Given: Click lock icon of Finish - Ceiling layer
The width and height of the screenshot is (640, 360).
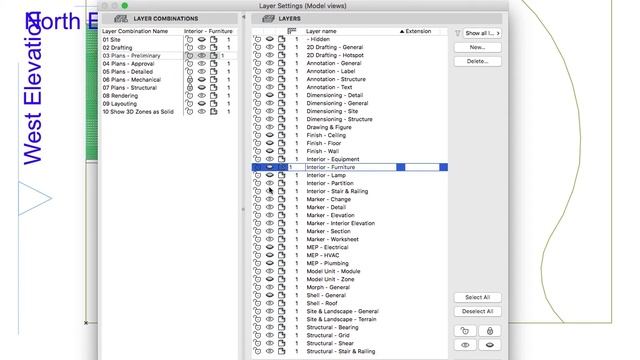Looking at the screenshot, I should [257, 135].
